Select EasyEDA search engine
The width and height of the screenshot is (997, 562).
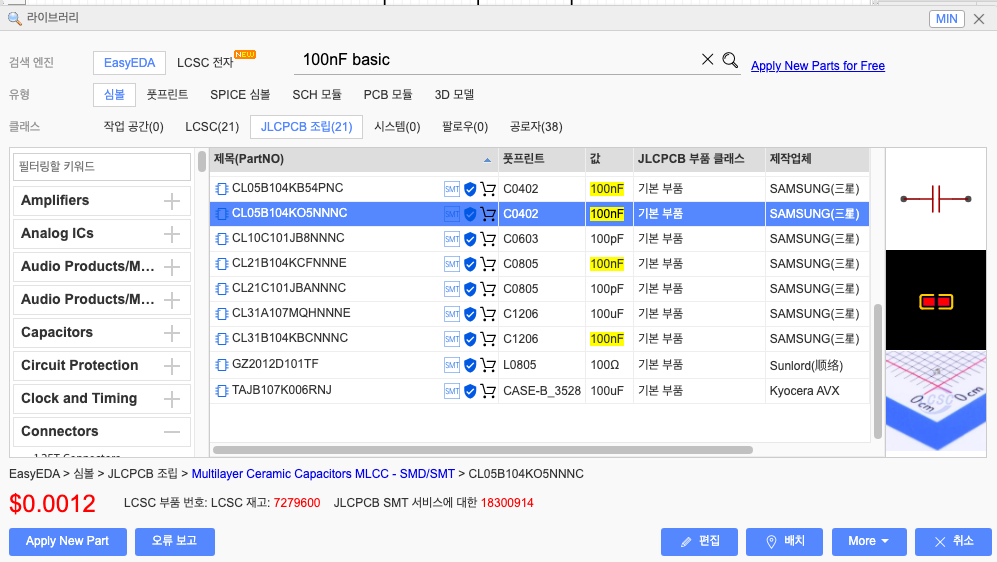pyautogui.click(x=129, y=63)
